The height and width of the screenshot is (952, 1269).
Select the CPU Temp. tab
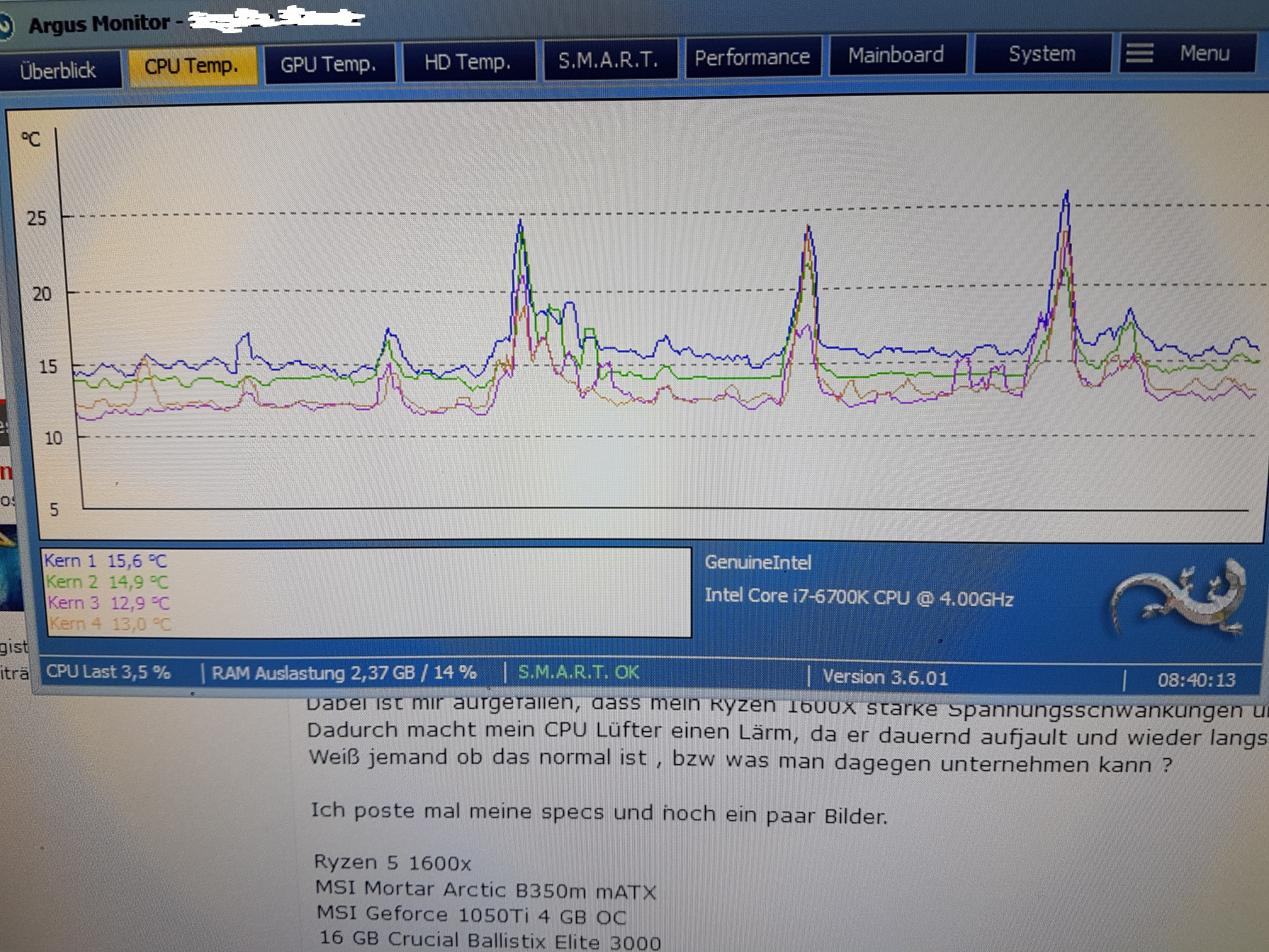191,66
